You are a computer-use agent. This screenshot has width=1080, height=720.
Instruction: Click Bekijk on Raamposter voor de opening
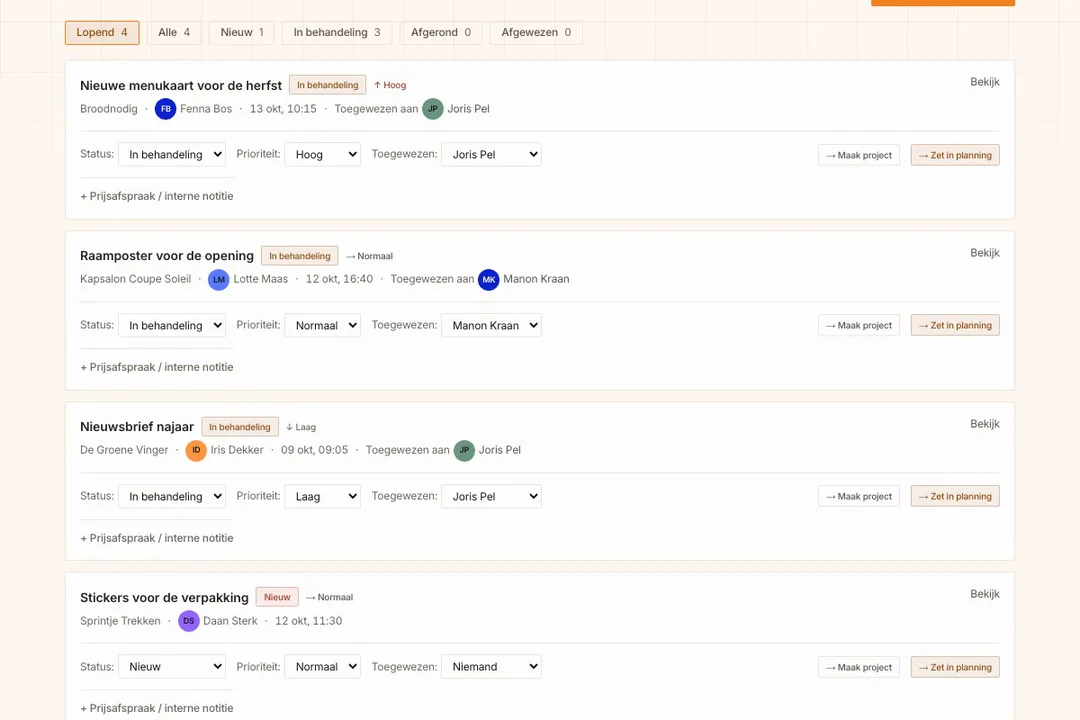click(x=985, y=253)
